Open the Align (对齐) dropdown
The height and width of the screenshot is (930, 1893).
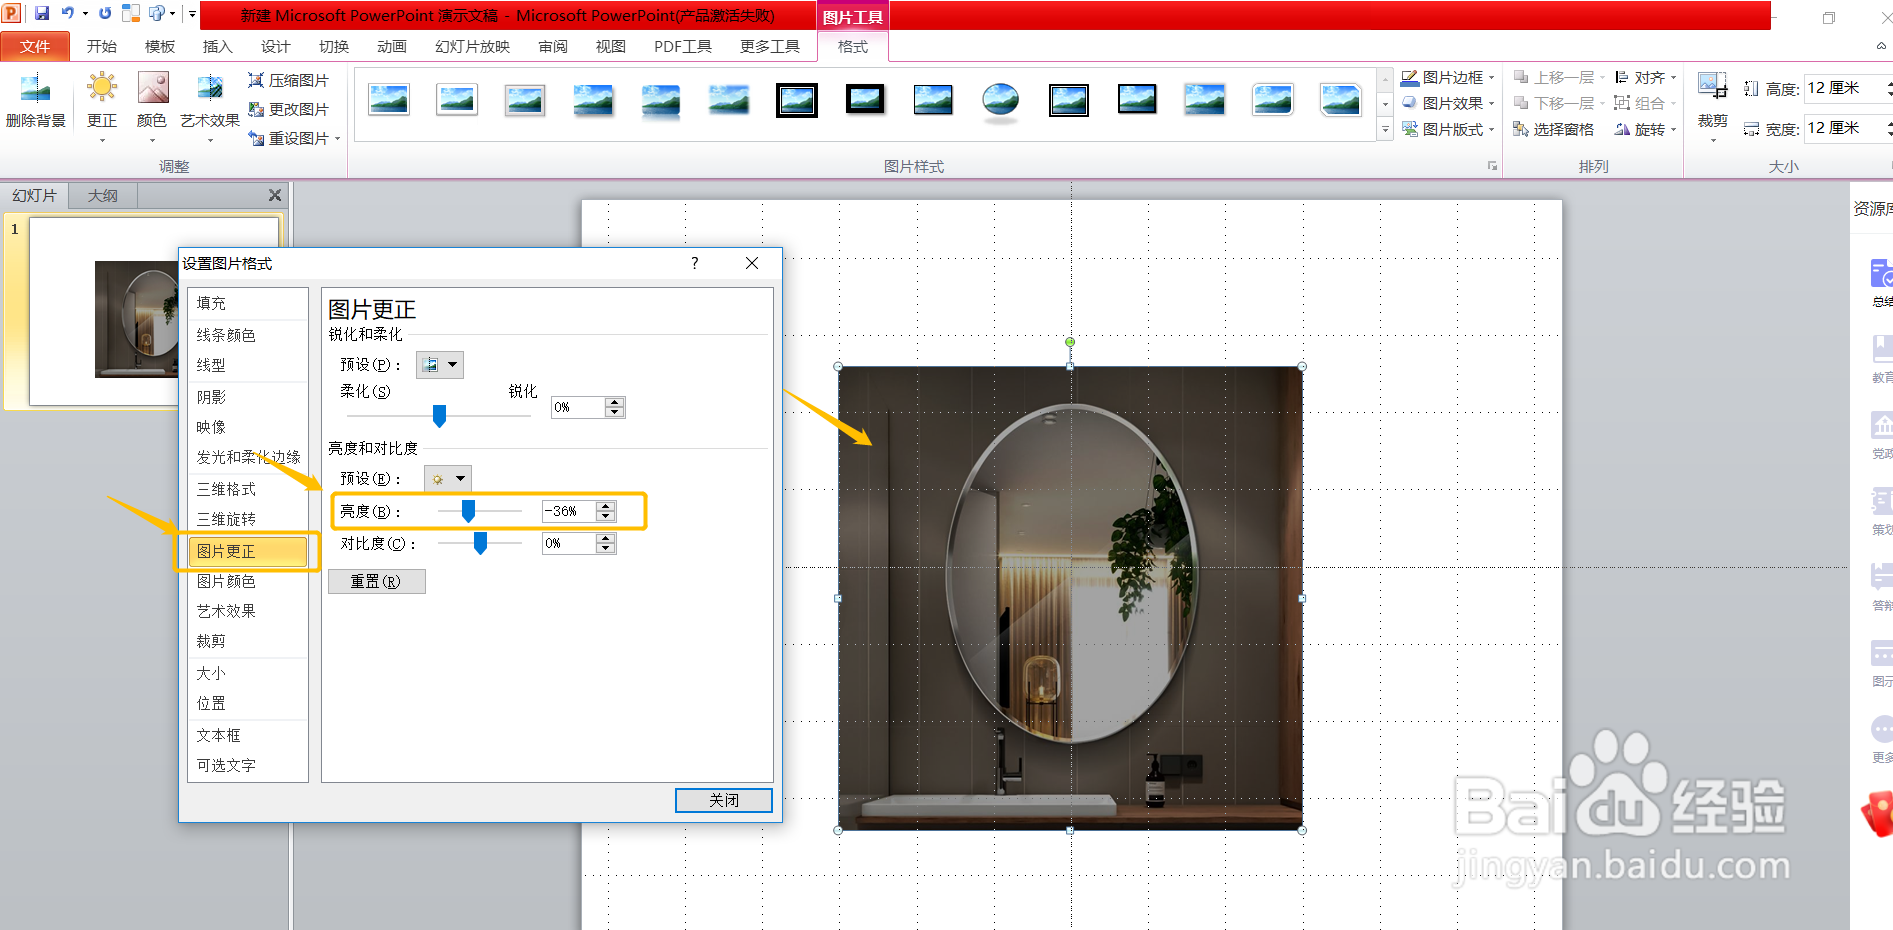[x=1646, y=77]
